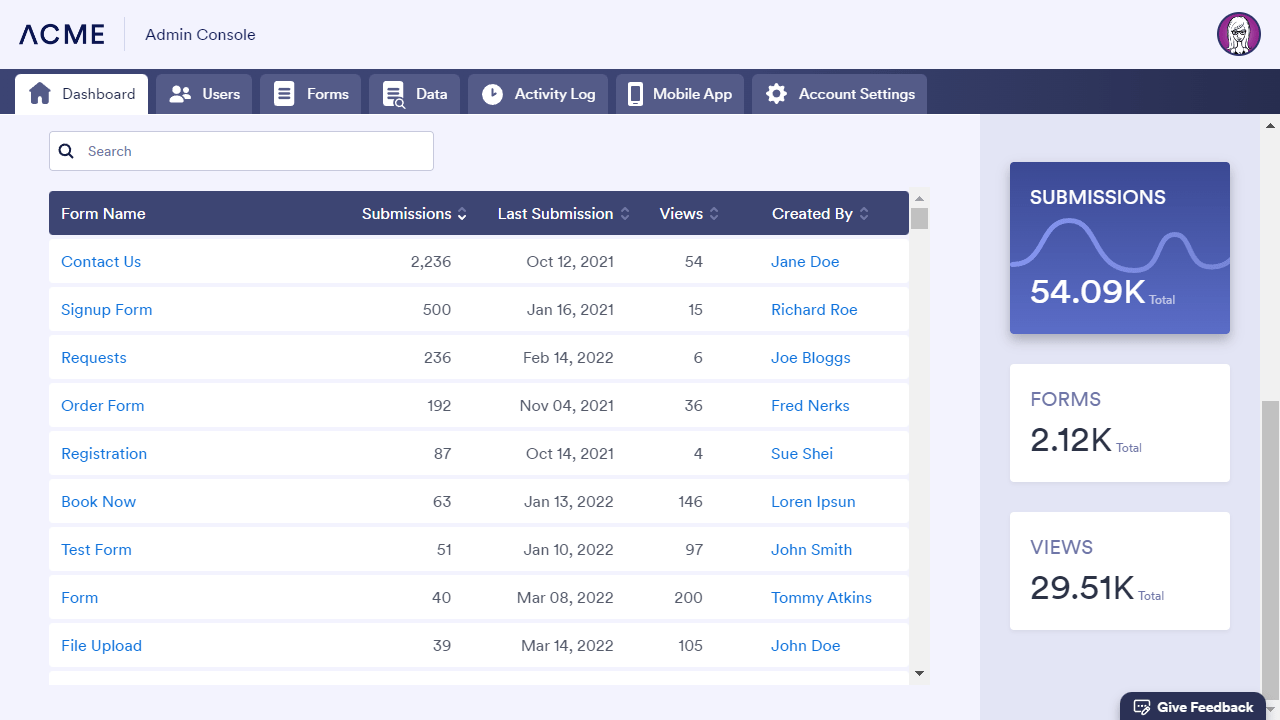Sort table by Last Submission column
The width and height of the screenshot is (1280, 720).
(625, 214)
